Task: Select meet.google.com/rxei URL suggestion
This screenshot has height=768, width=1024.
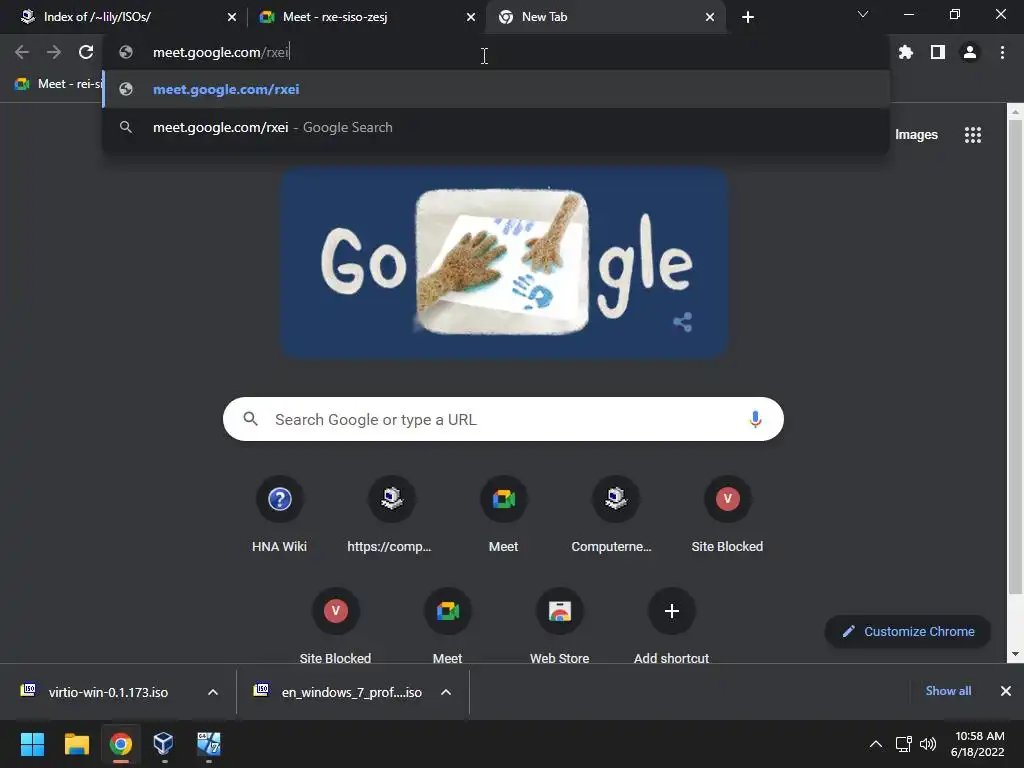Action: click(496, 89)
